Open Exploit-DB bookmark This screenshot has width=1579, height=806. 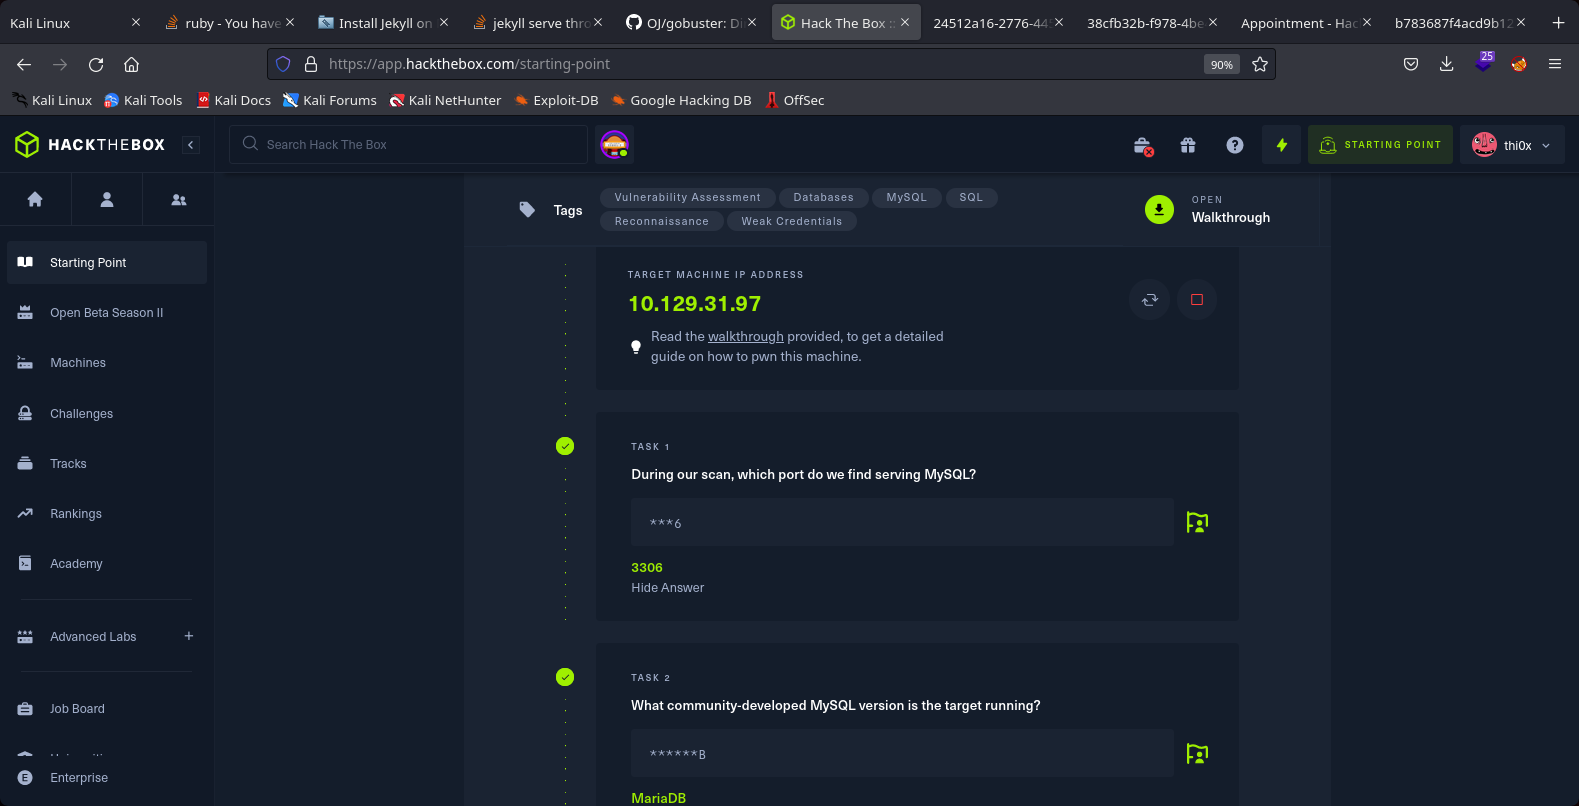click(555, 100)
